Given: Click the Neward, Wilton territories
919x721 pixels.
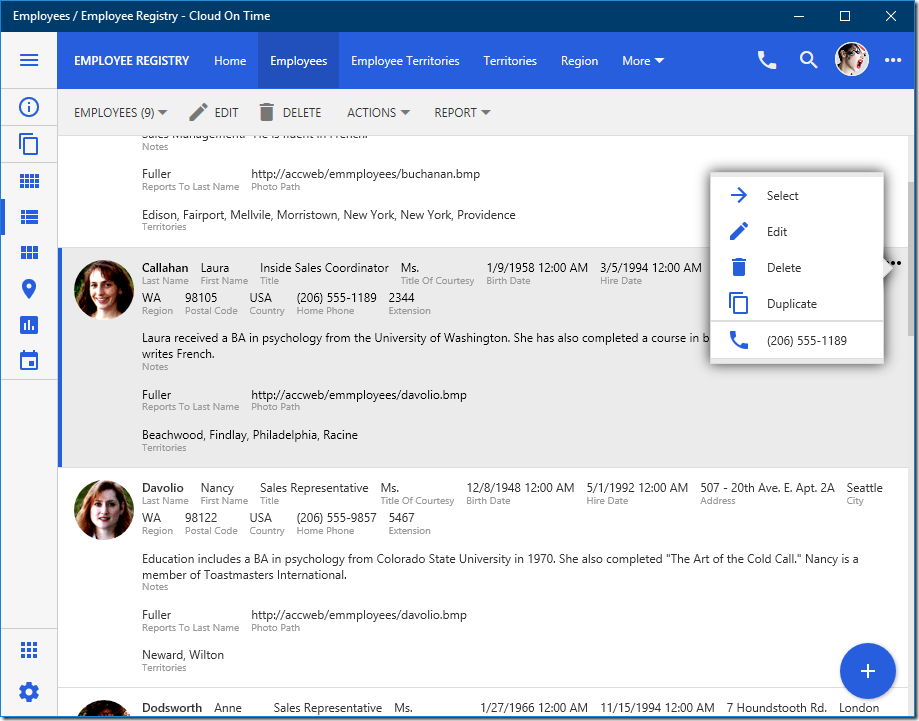Looking at the screenshot, I should coord(183,655).
